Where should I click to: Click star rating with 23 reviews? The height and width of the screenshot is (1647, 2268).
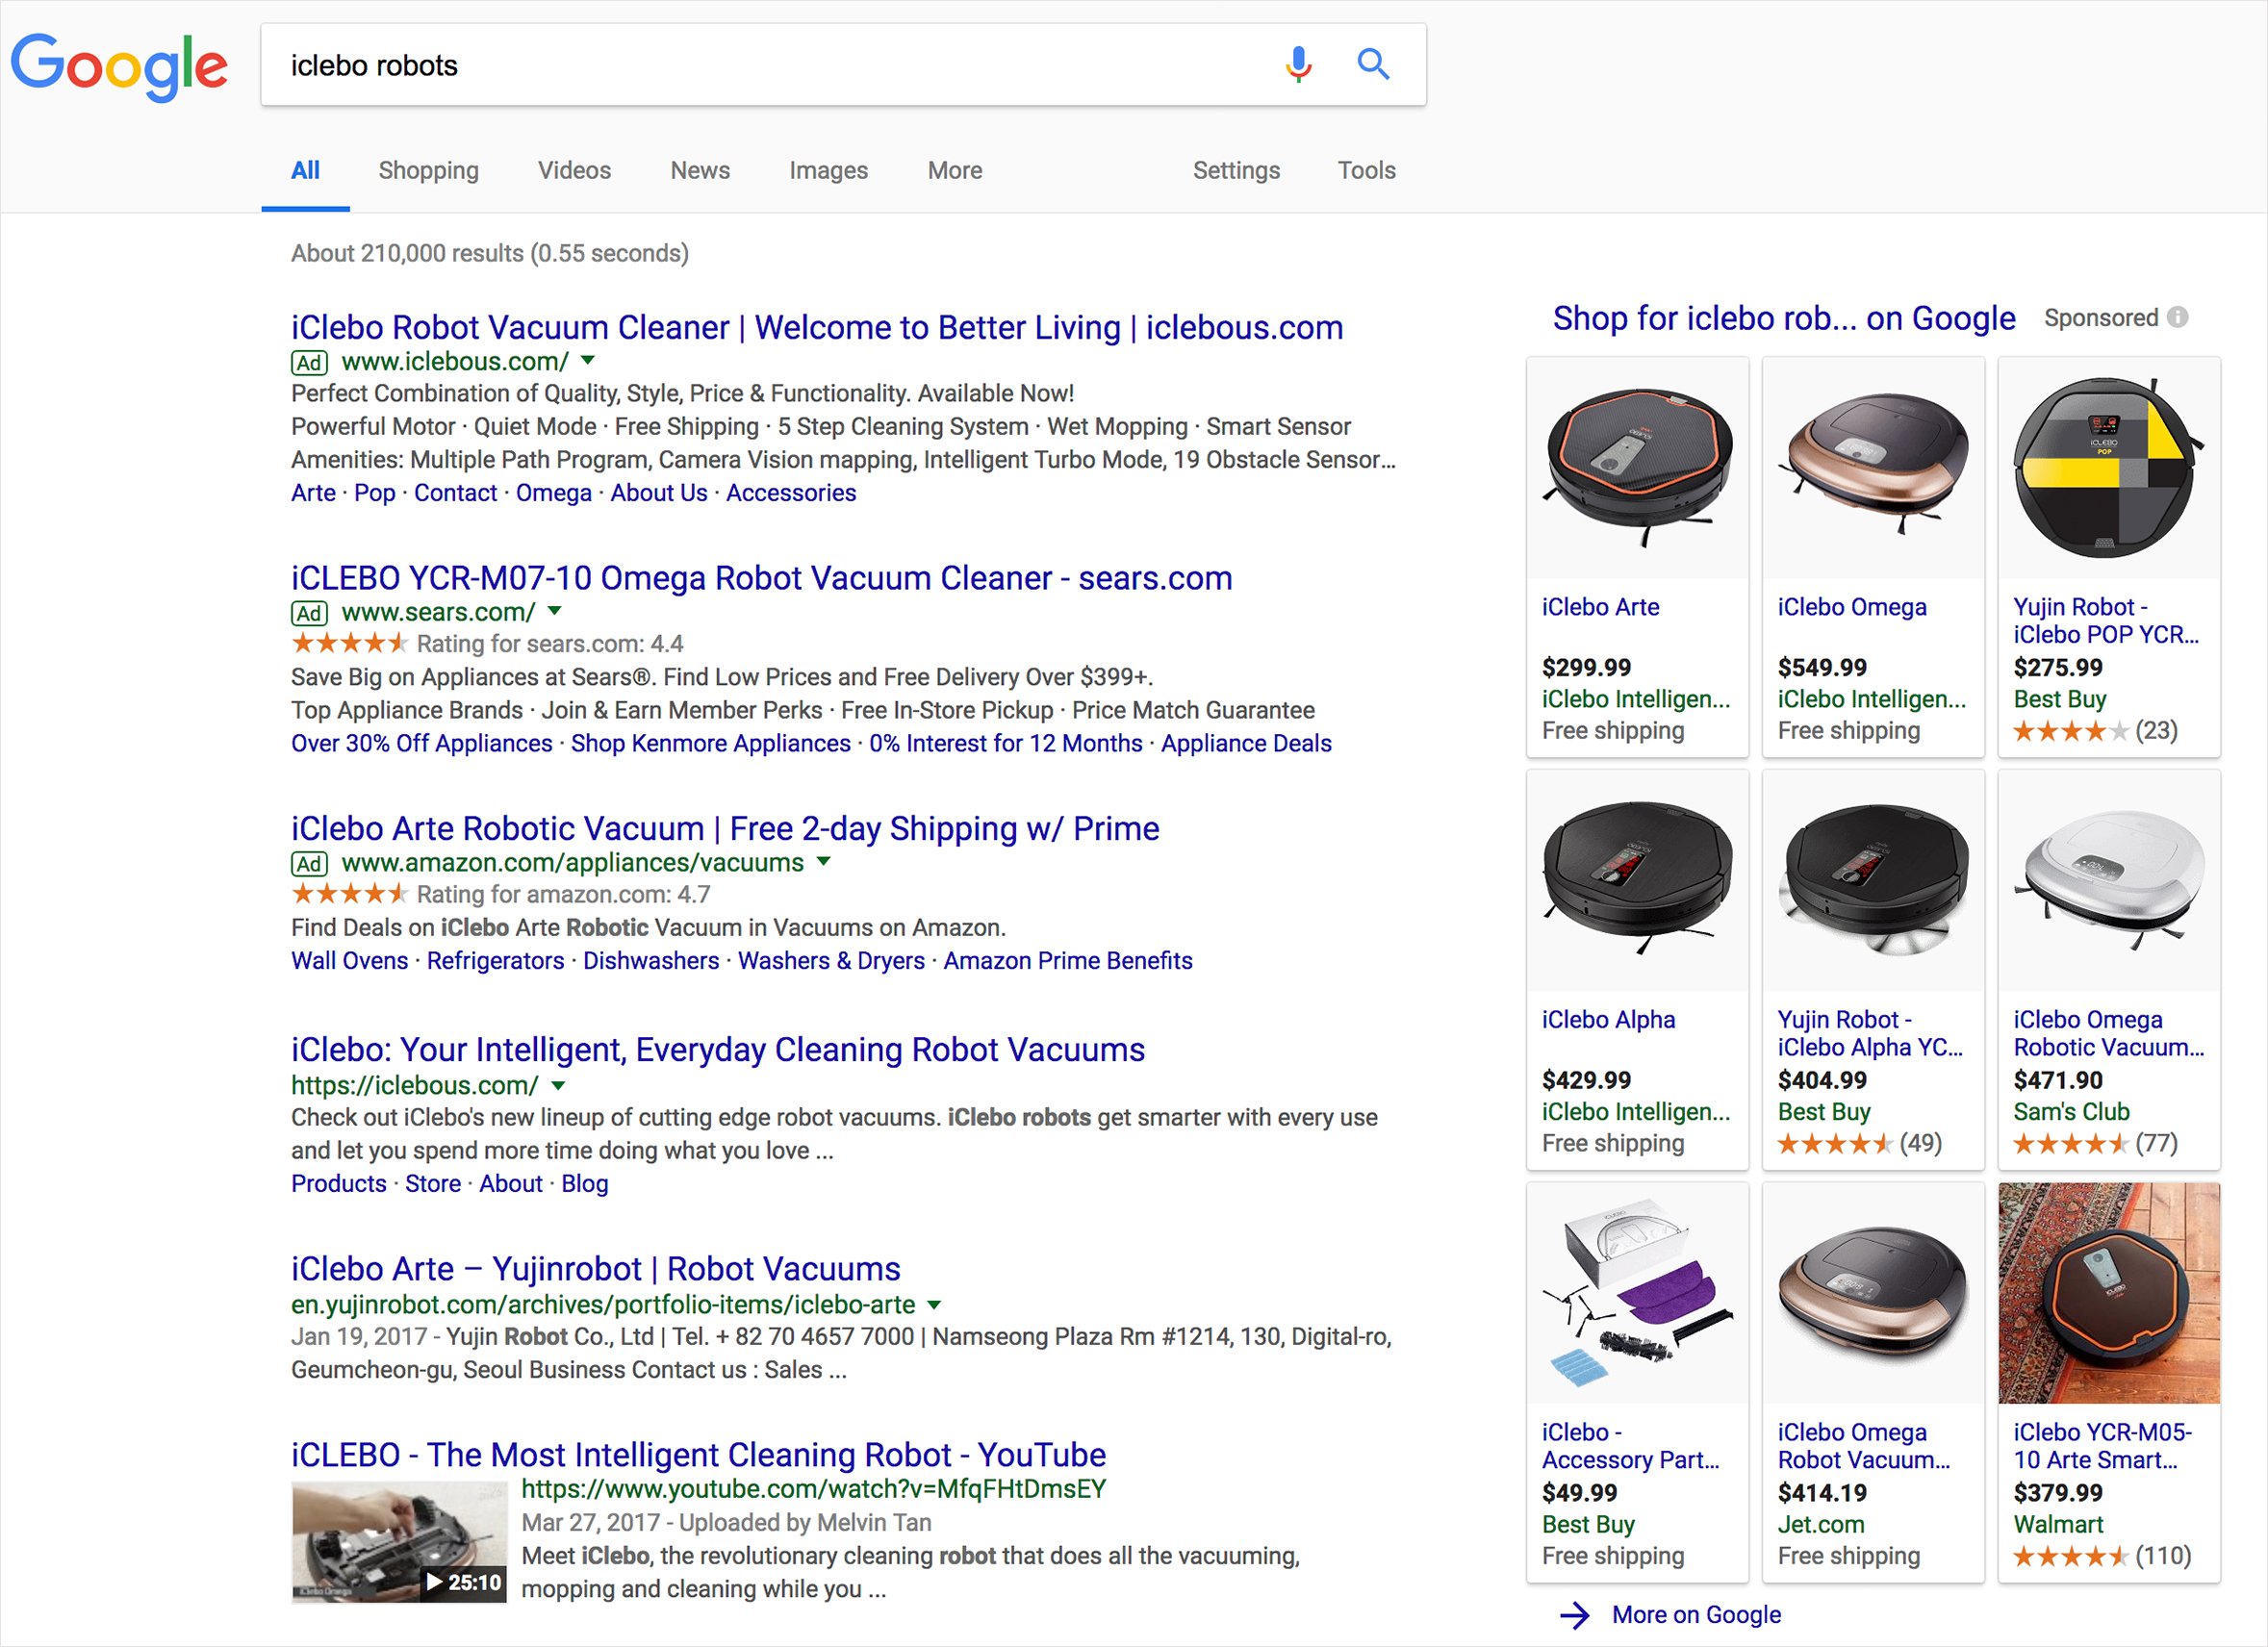2070,731
